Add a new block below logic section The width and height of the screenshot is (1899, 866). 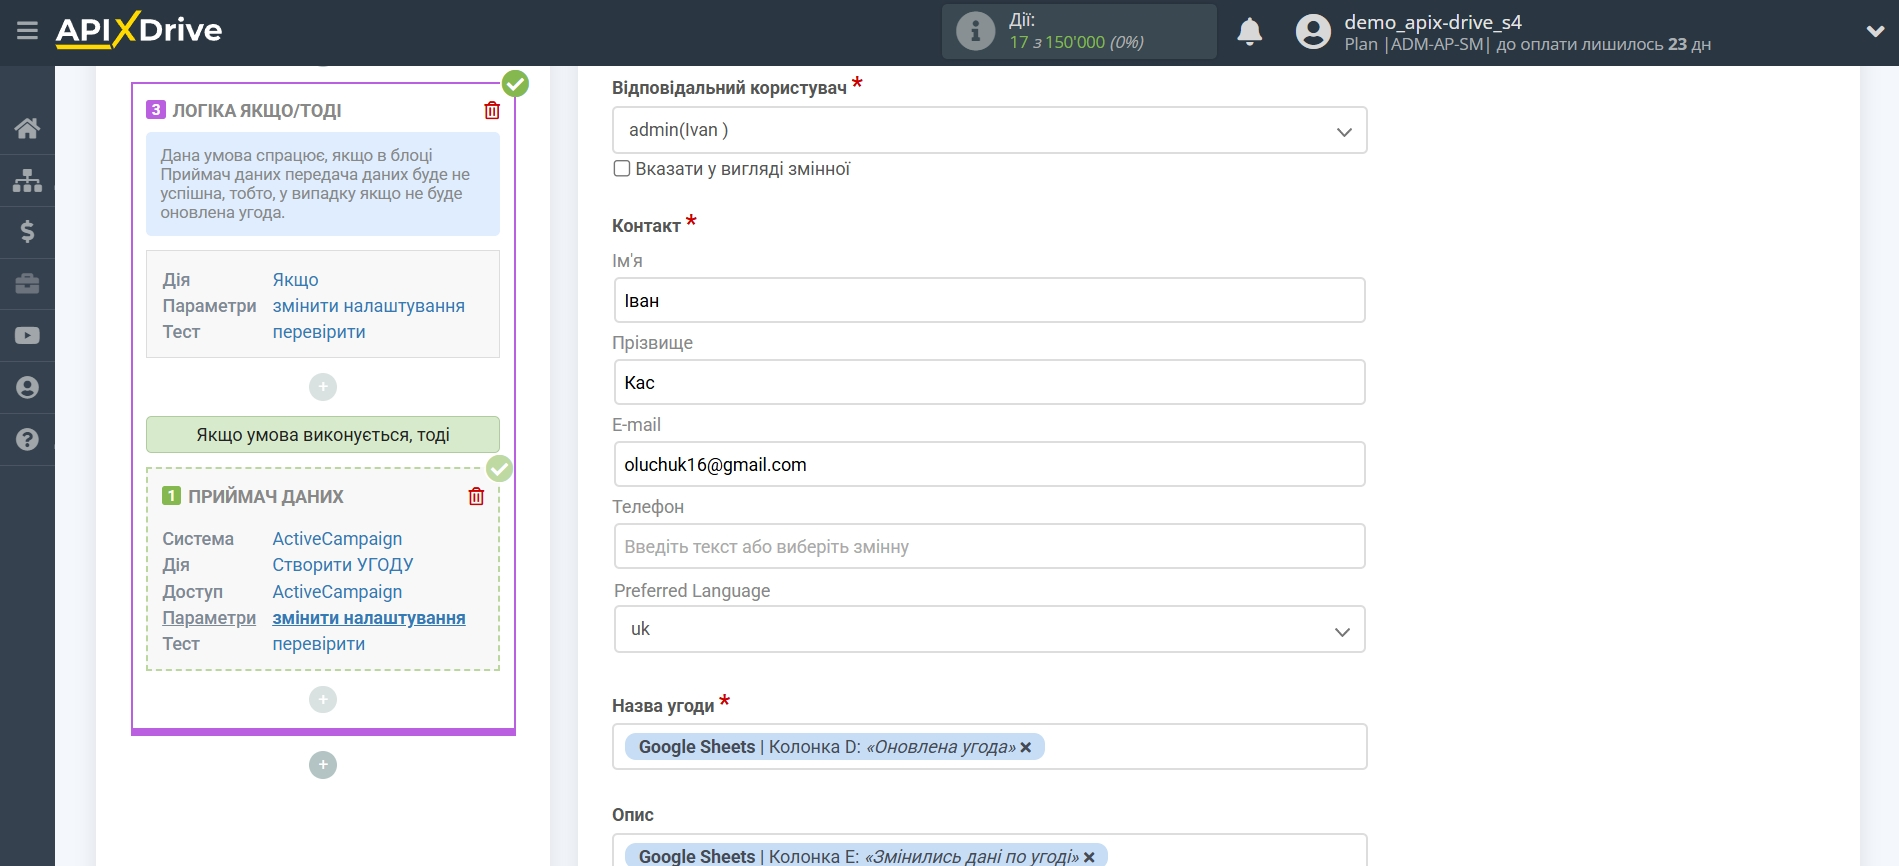[x=323, y=765]
